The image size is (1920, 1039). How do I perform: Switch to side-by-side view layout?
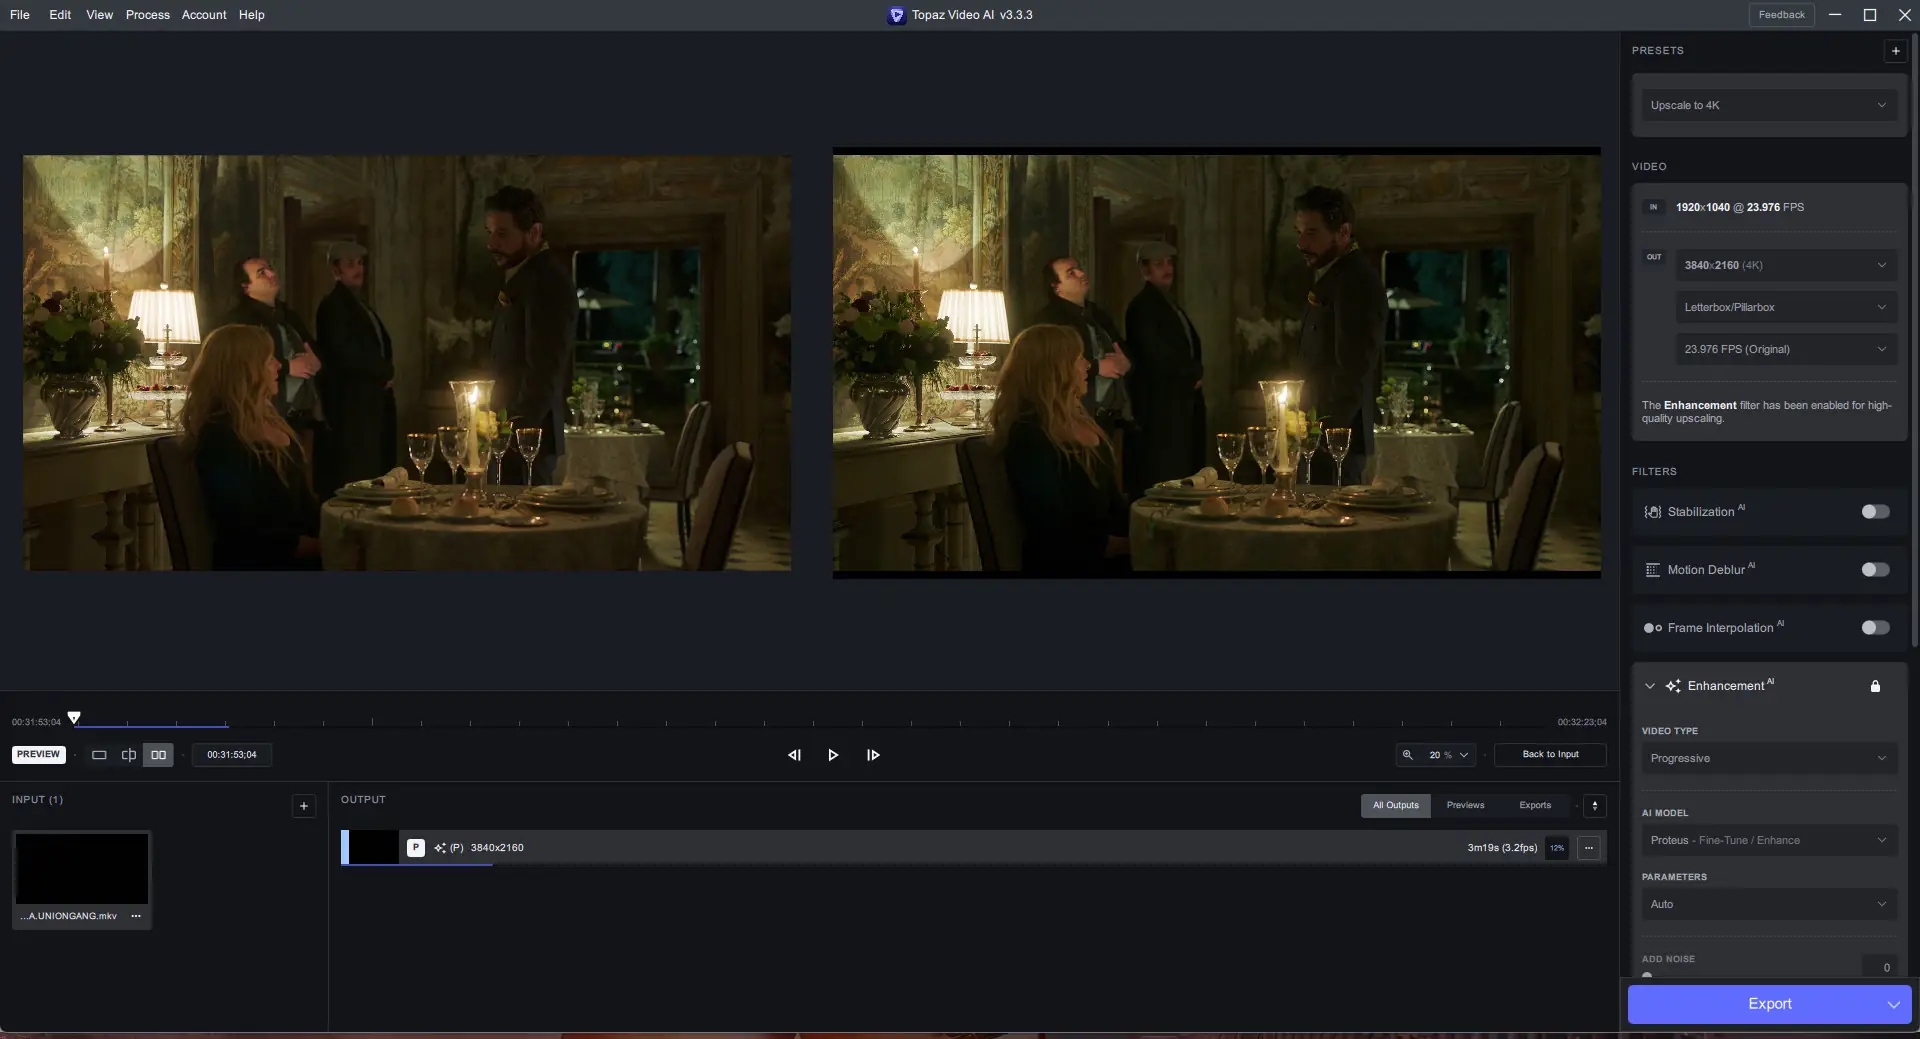(158, 755)
